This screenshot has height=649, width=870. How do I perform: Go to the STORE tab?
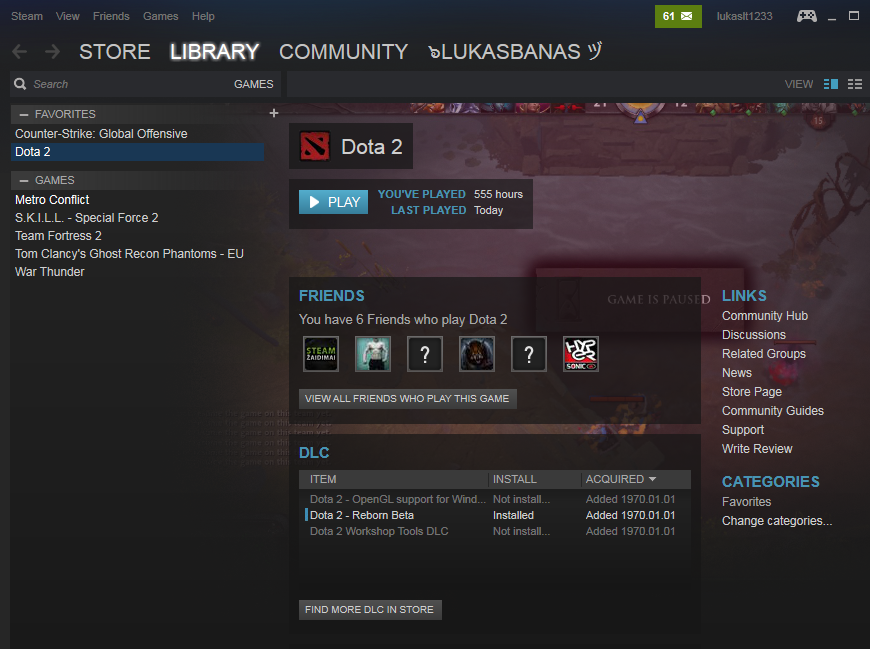(x=114, y=52)
